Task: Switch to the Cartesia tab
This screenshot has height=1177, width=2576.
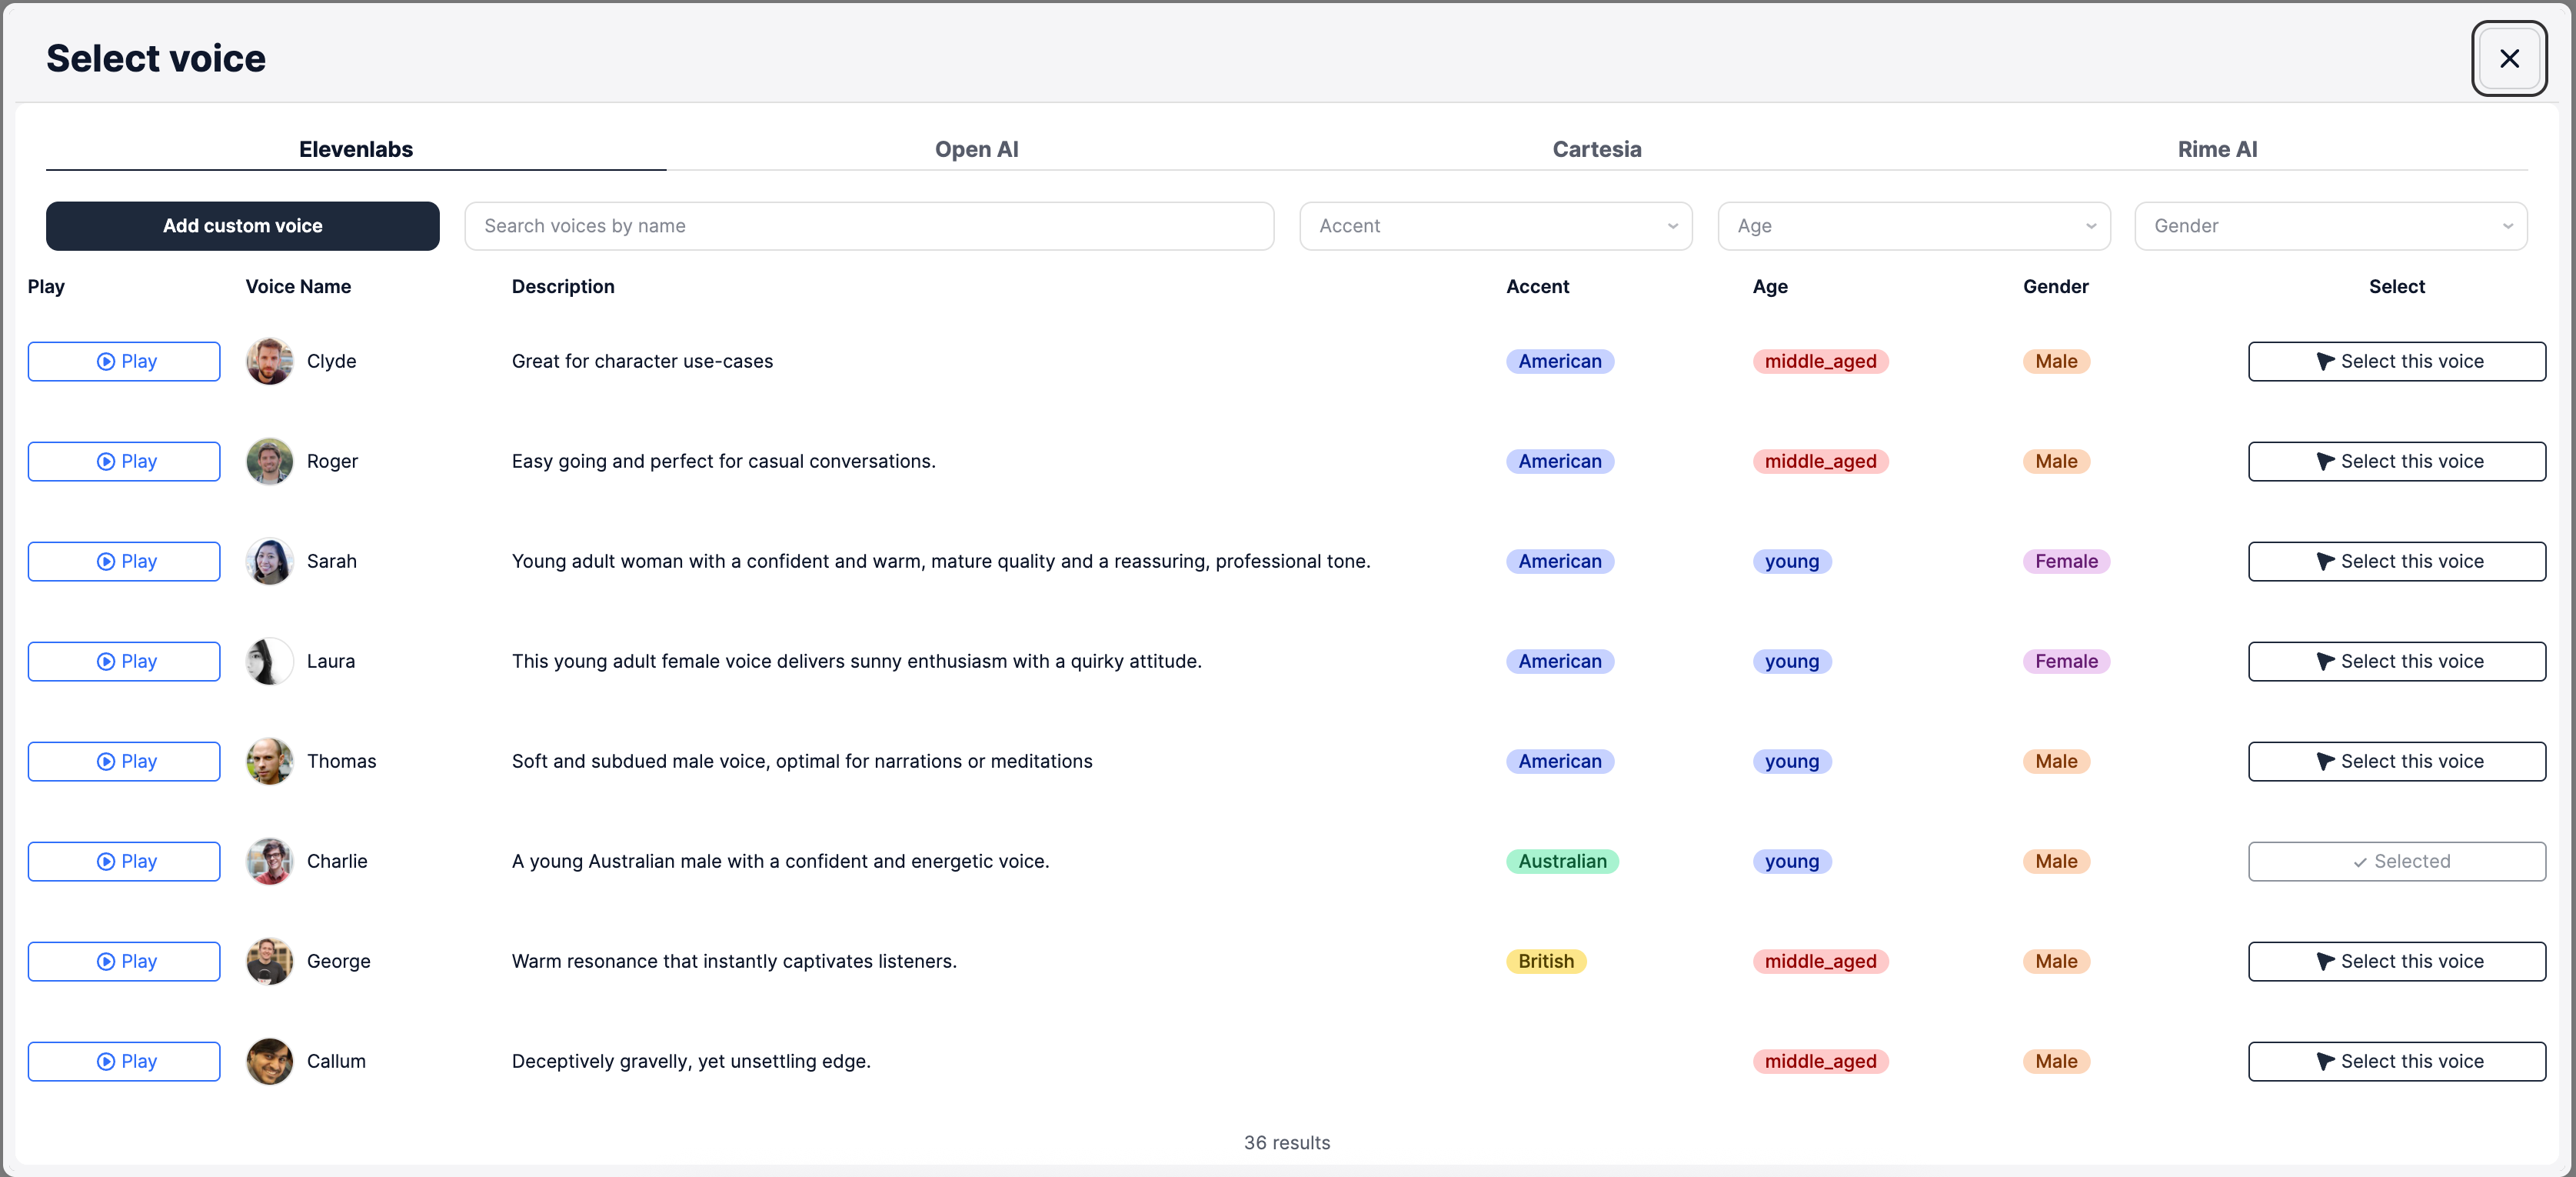Action: pos(1597,149)
